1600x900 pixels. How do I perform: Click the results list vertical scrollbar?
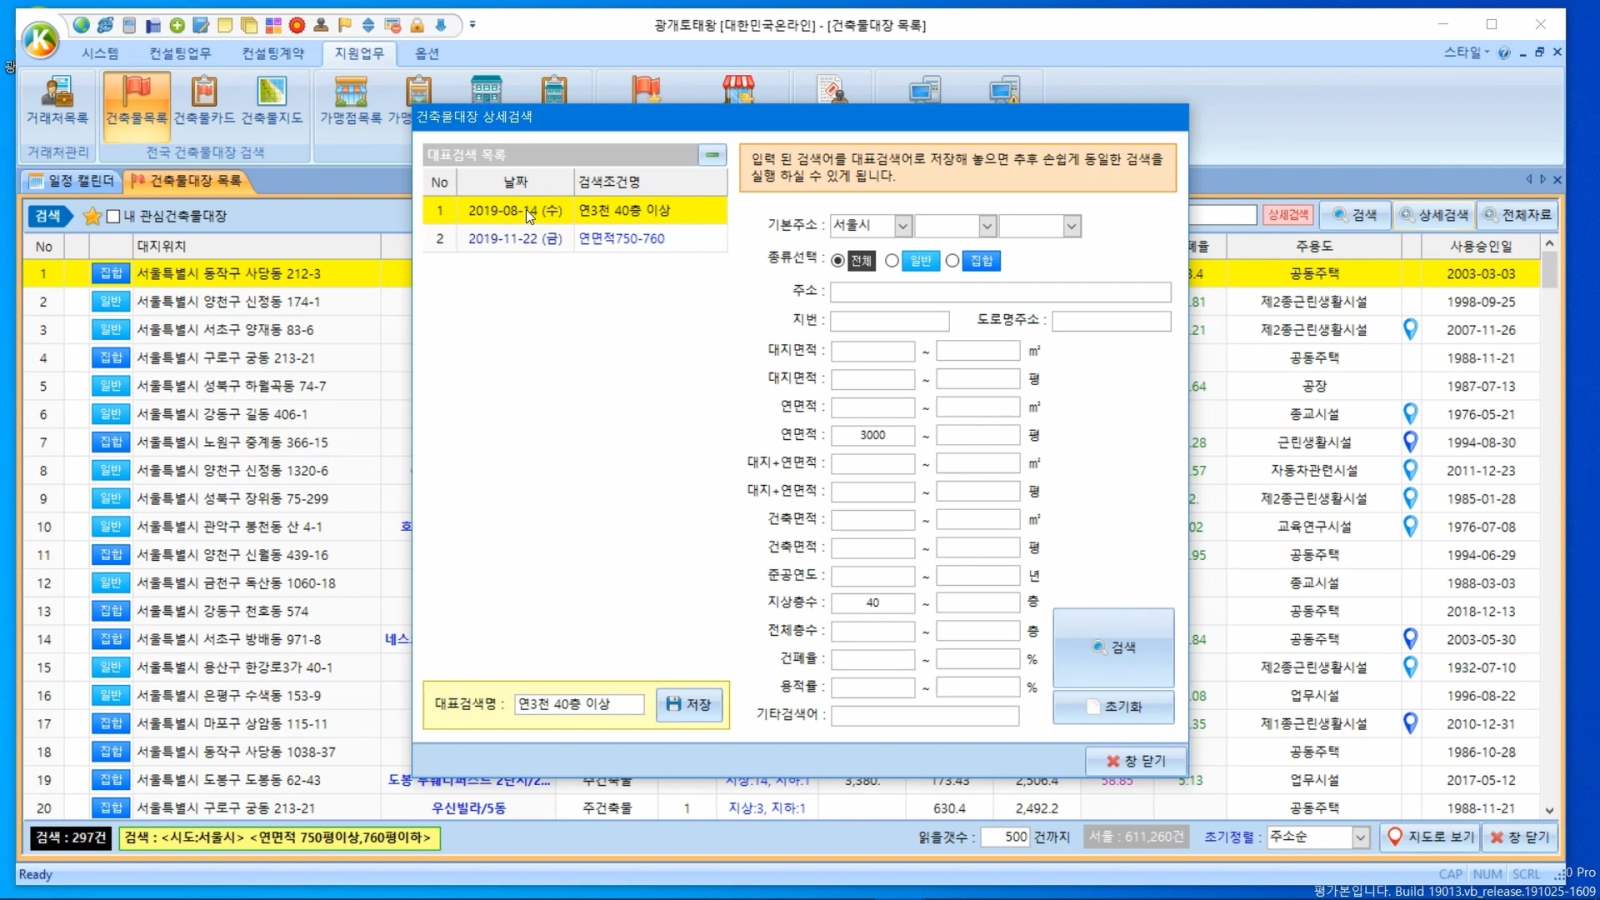point(1549,500)
